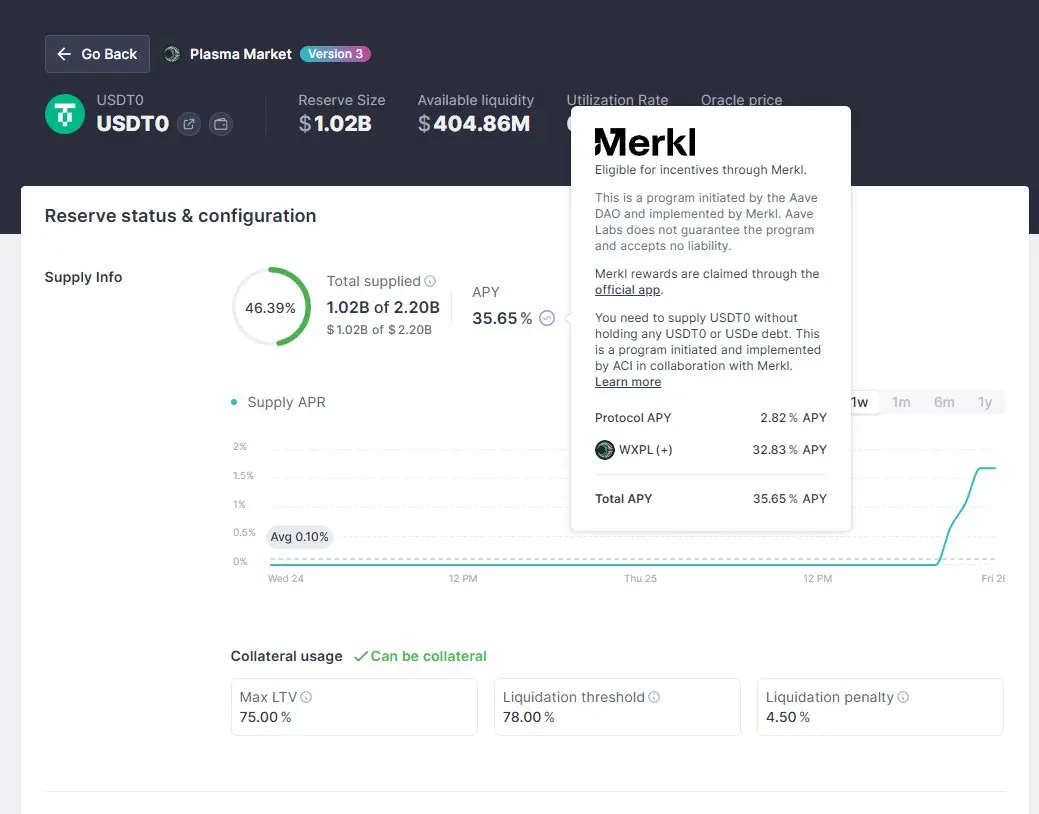Open the official app link

tap(628, 290)
